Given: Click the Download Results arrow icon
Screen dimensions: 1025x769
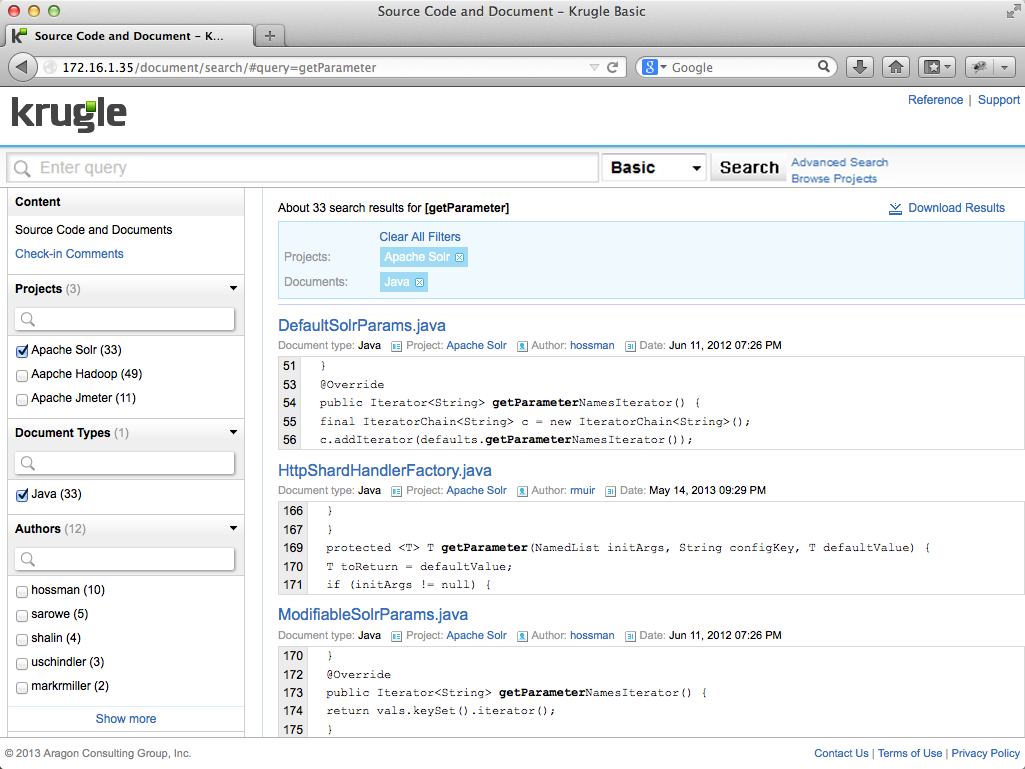Looking at the screenshot, I should click(x=895, y=208).
